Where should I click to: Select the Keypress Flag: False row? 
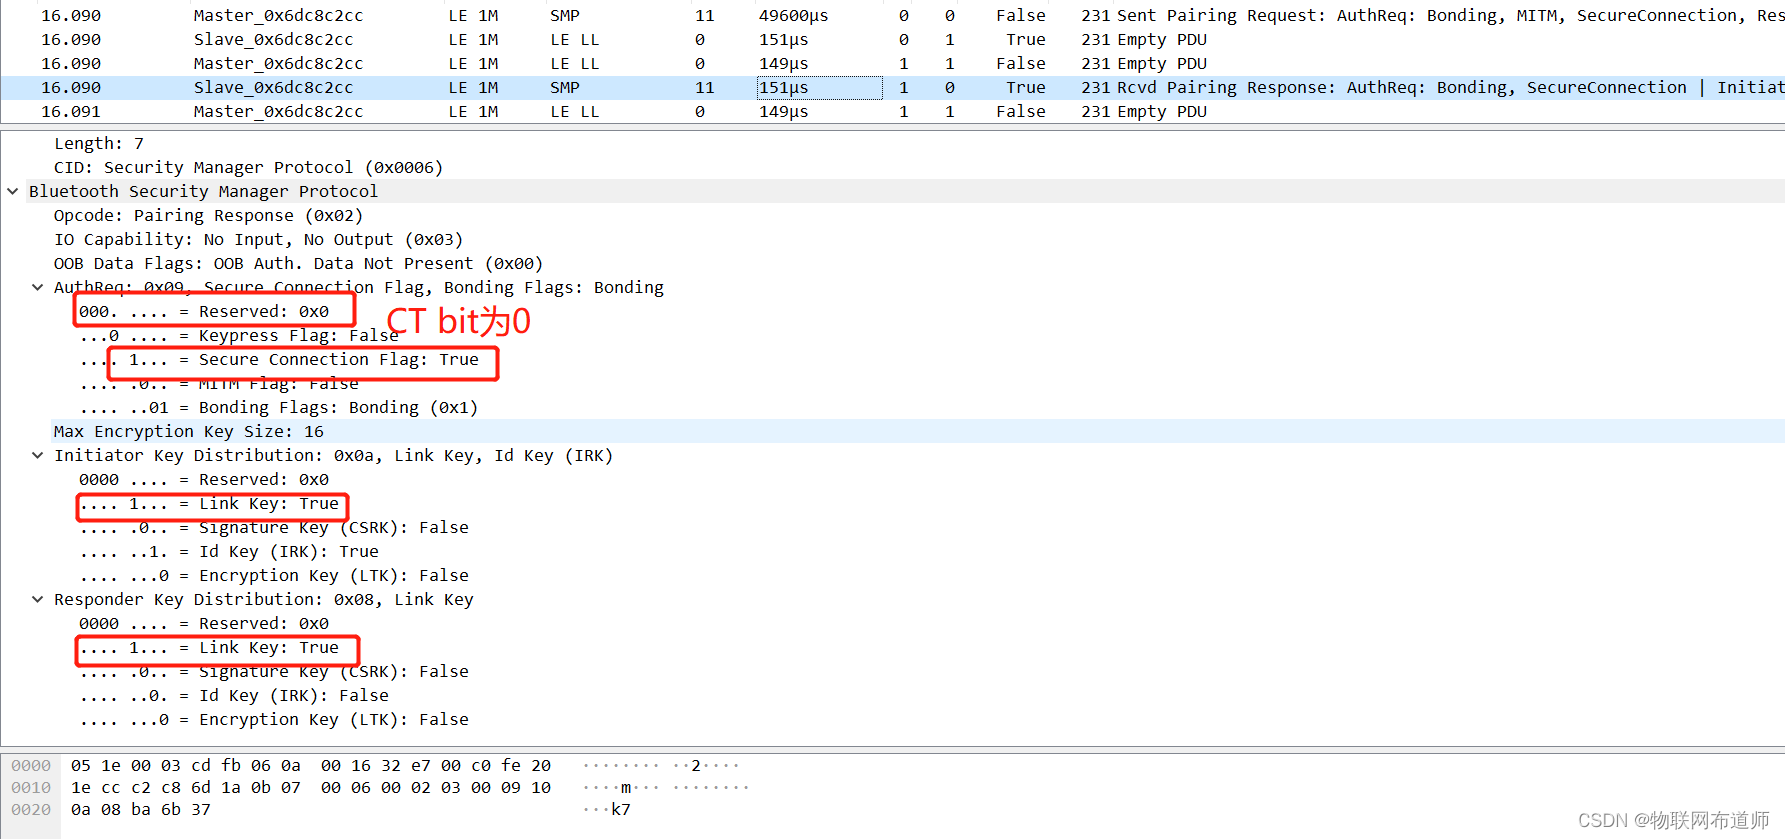point(239,335)
